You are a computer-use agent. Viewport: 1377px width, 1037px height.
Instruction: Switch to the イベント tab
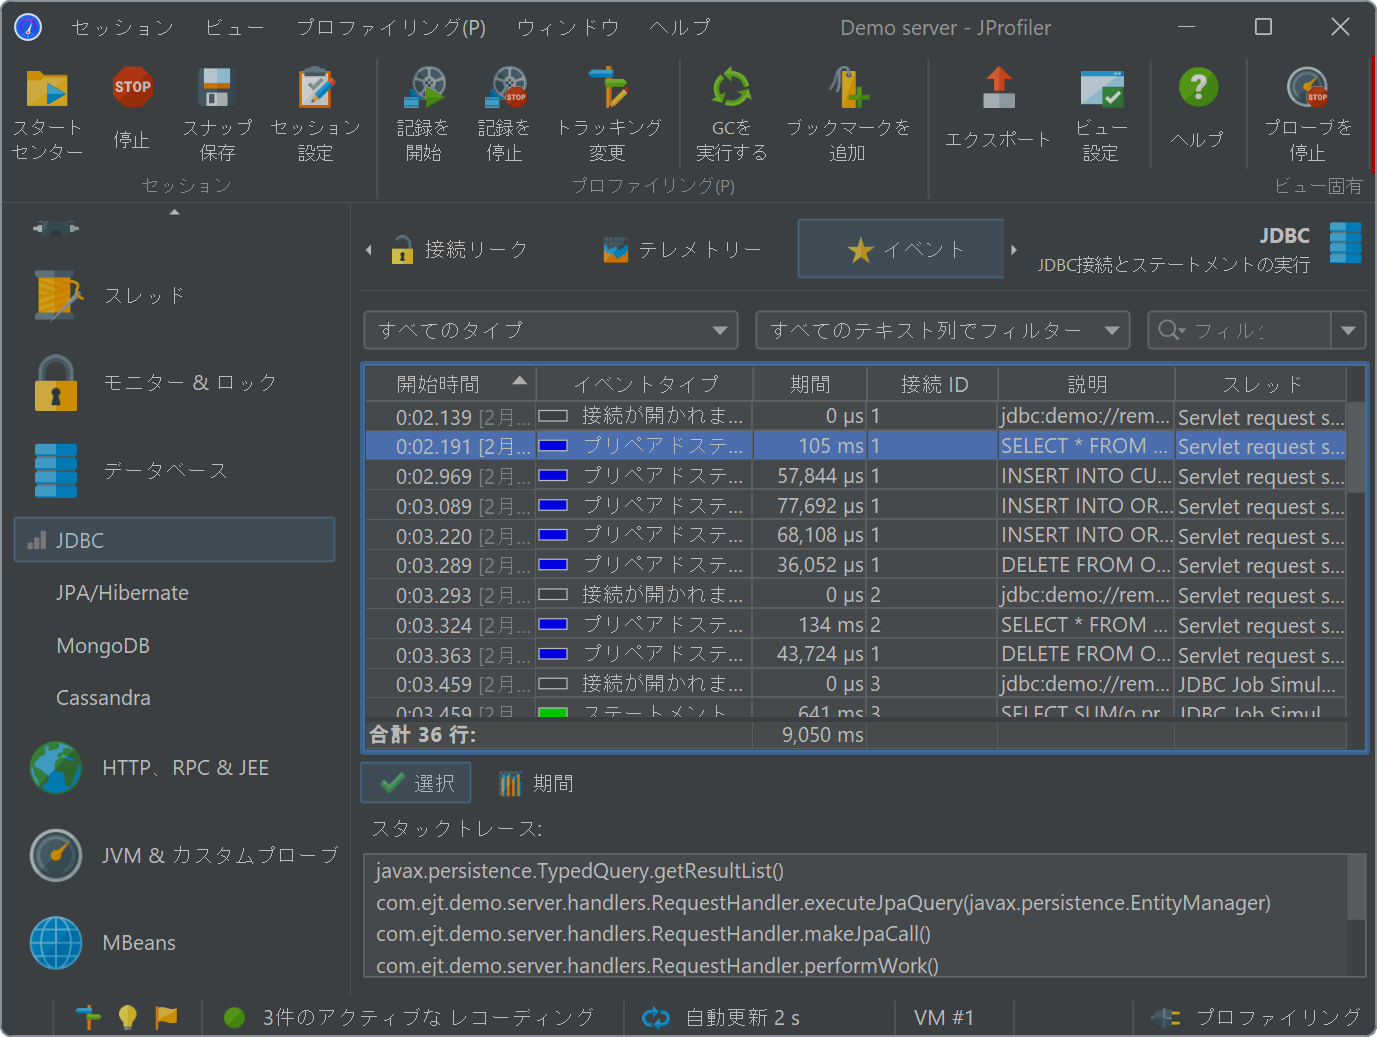(x=901, y=249)
